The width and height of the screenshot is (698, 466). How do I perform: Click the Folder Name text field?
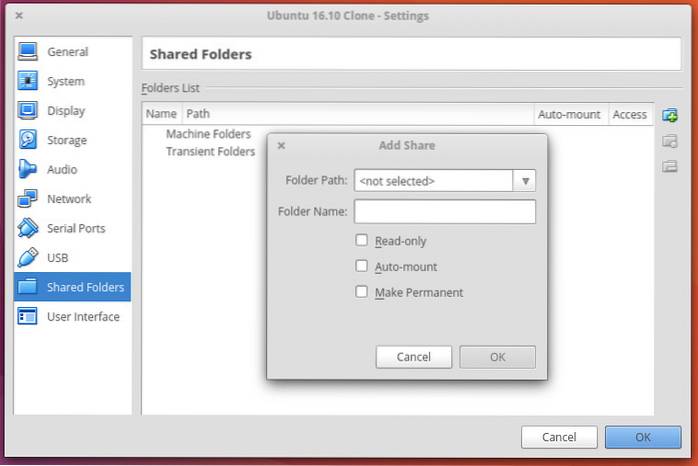coord(445,211)
